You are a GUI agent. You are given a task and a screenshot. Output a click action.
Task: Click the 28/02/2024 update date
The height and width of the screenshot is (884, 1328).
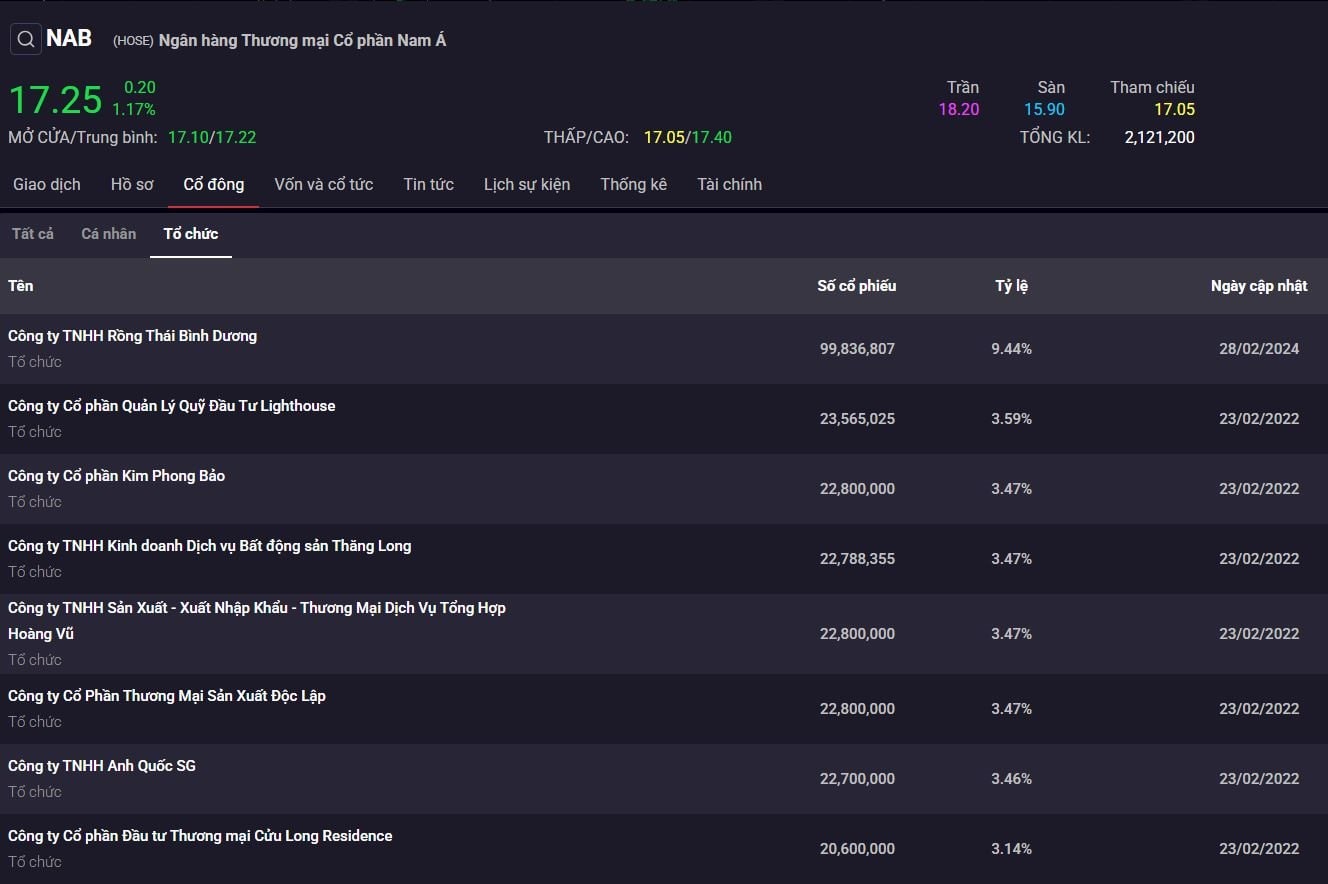pos(1259,349)
